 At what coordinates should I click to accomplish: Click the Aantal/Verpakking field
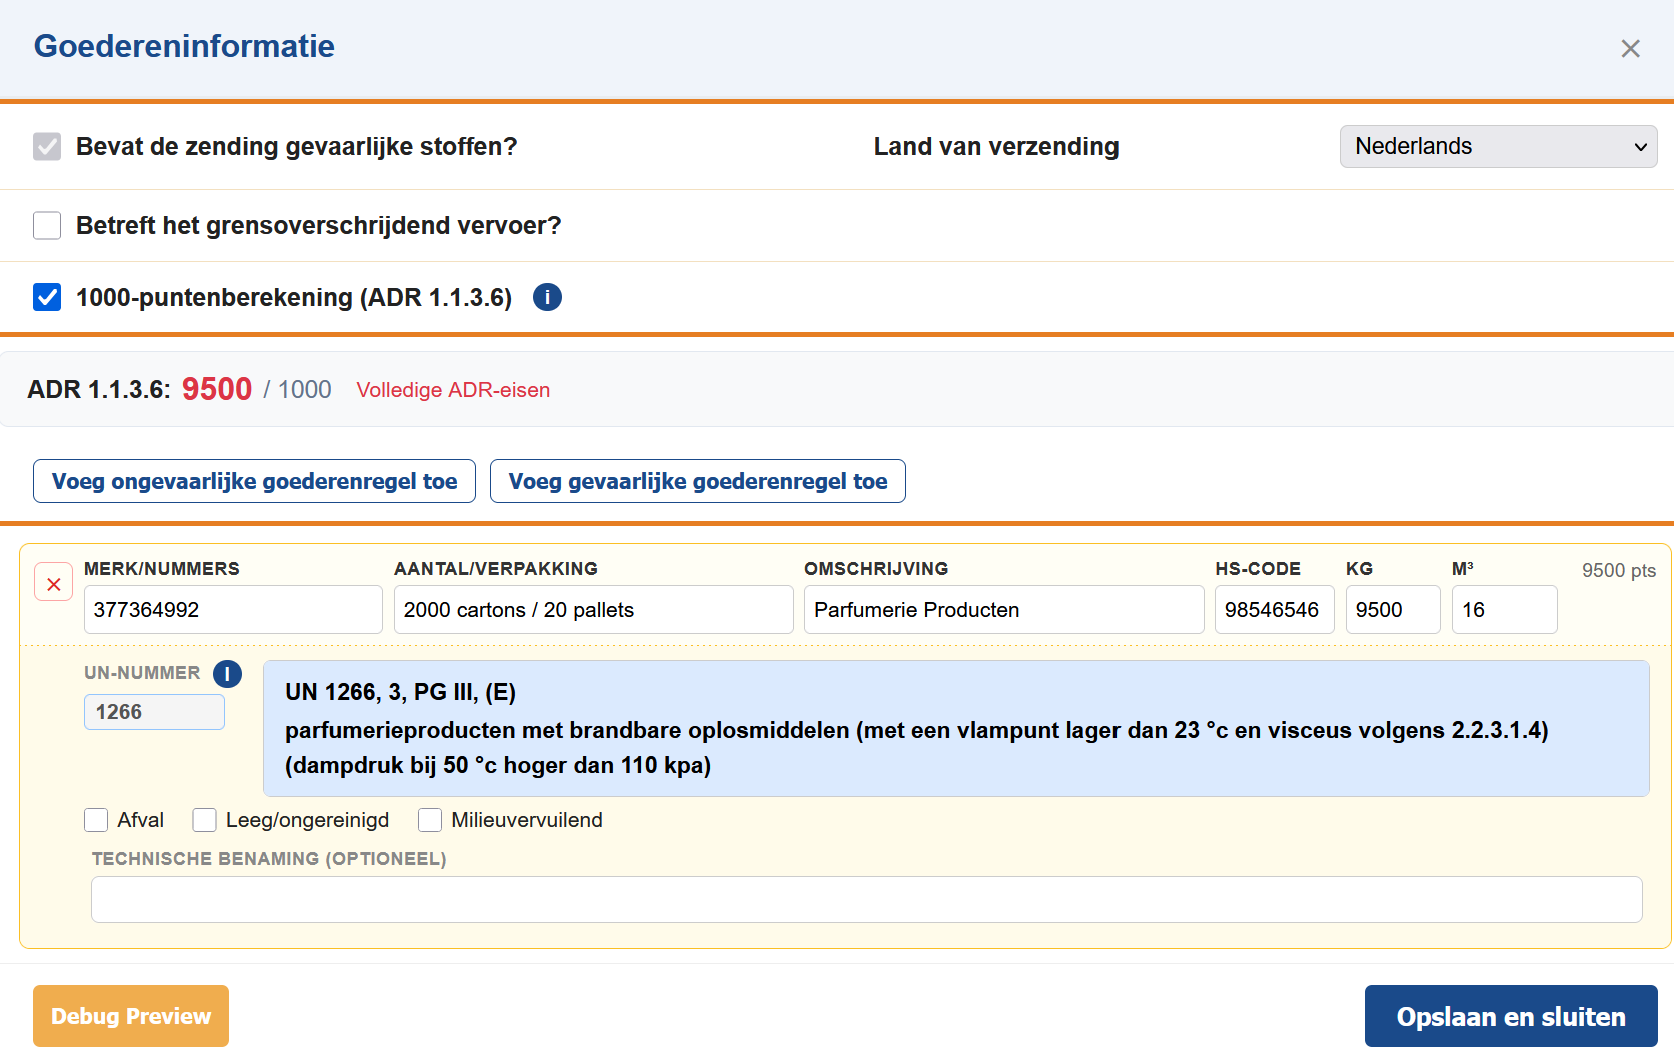593,610
